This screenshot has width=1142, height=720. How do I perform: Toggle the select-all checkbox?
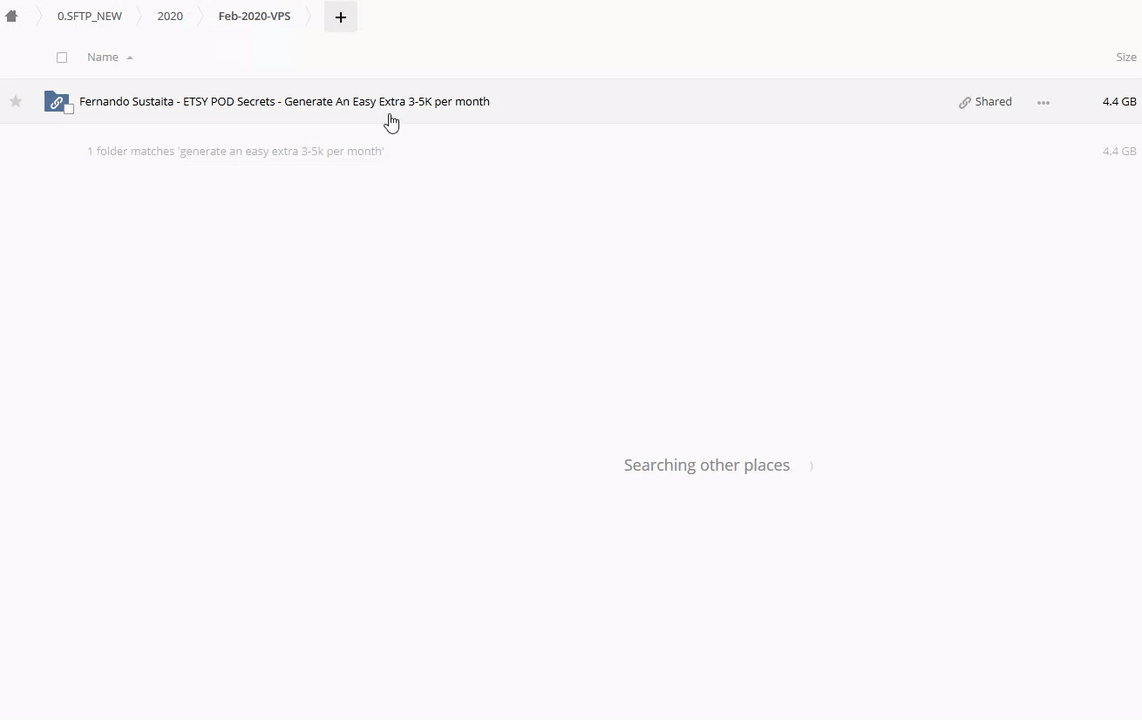pos(62,57)
